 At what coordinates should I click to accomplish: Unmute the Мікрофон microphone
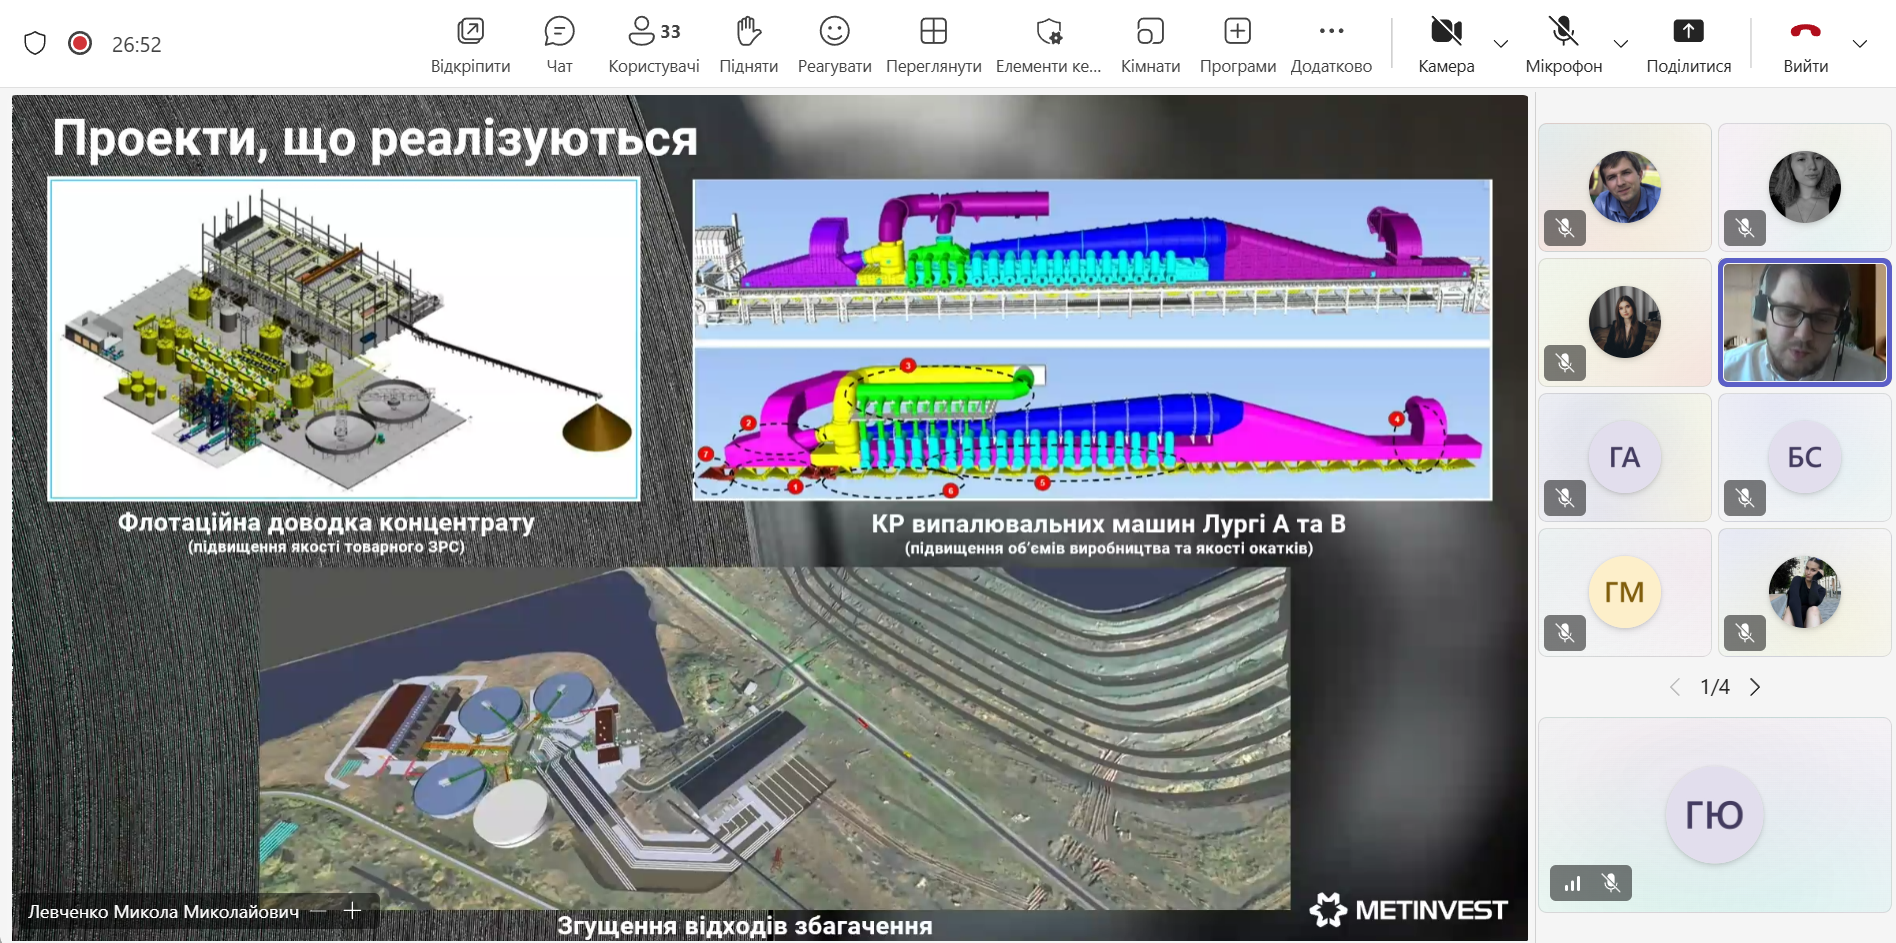[x=1563, y=44]
